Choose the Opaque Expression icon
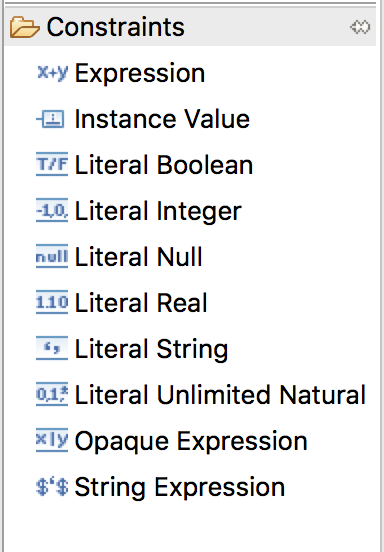384x552 pixels. coord(52,440)
